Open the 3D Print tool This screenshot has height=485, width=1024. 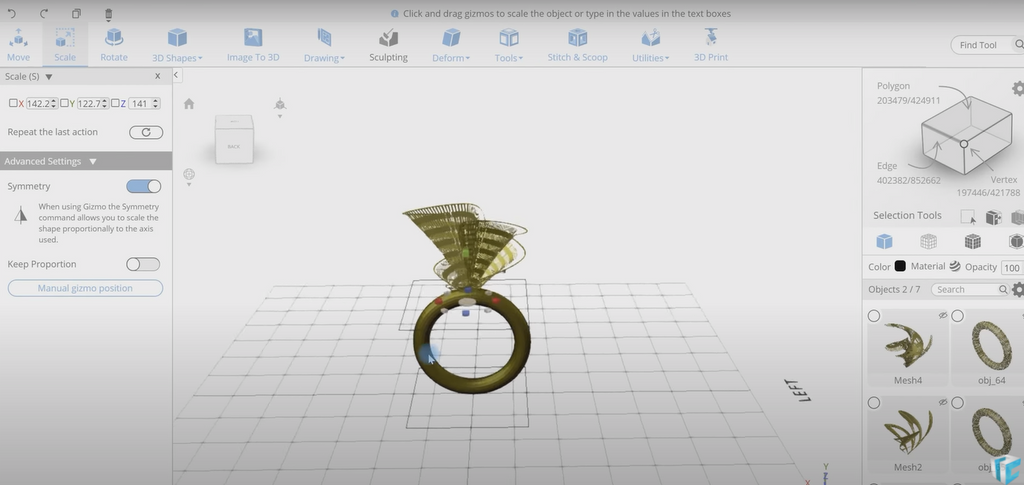(711, 45)
